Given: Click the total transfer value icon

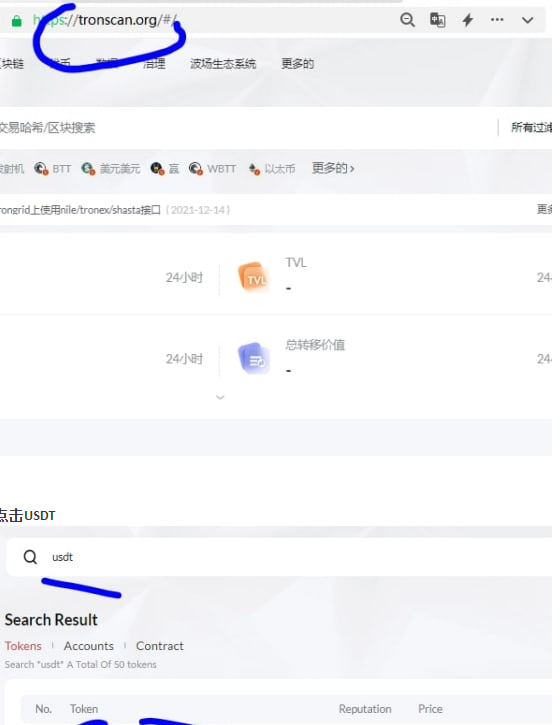Looking at the screenshot, I should point(253,358).
